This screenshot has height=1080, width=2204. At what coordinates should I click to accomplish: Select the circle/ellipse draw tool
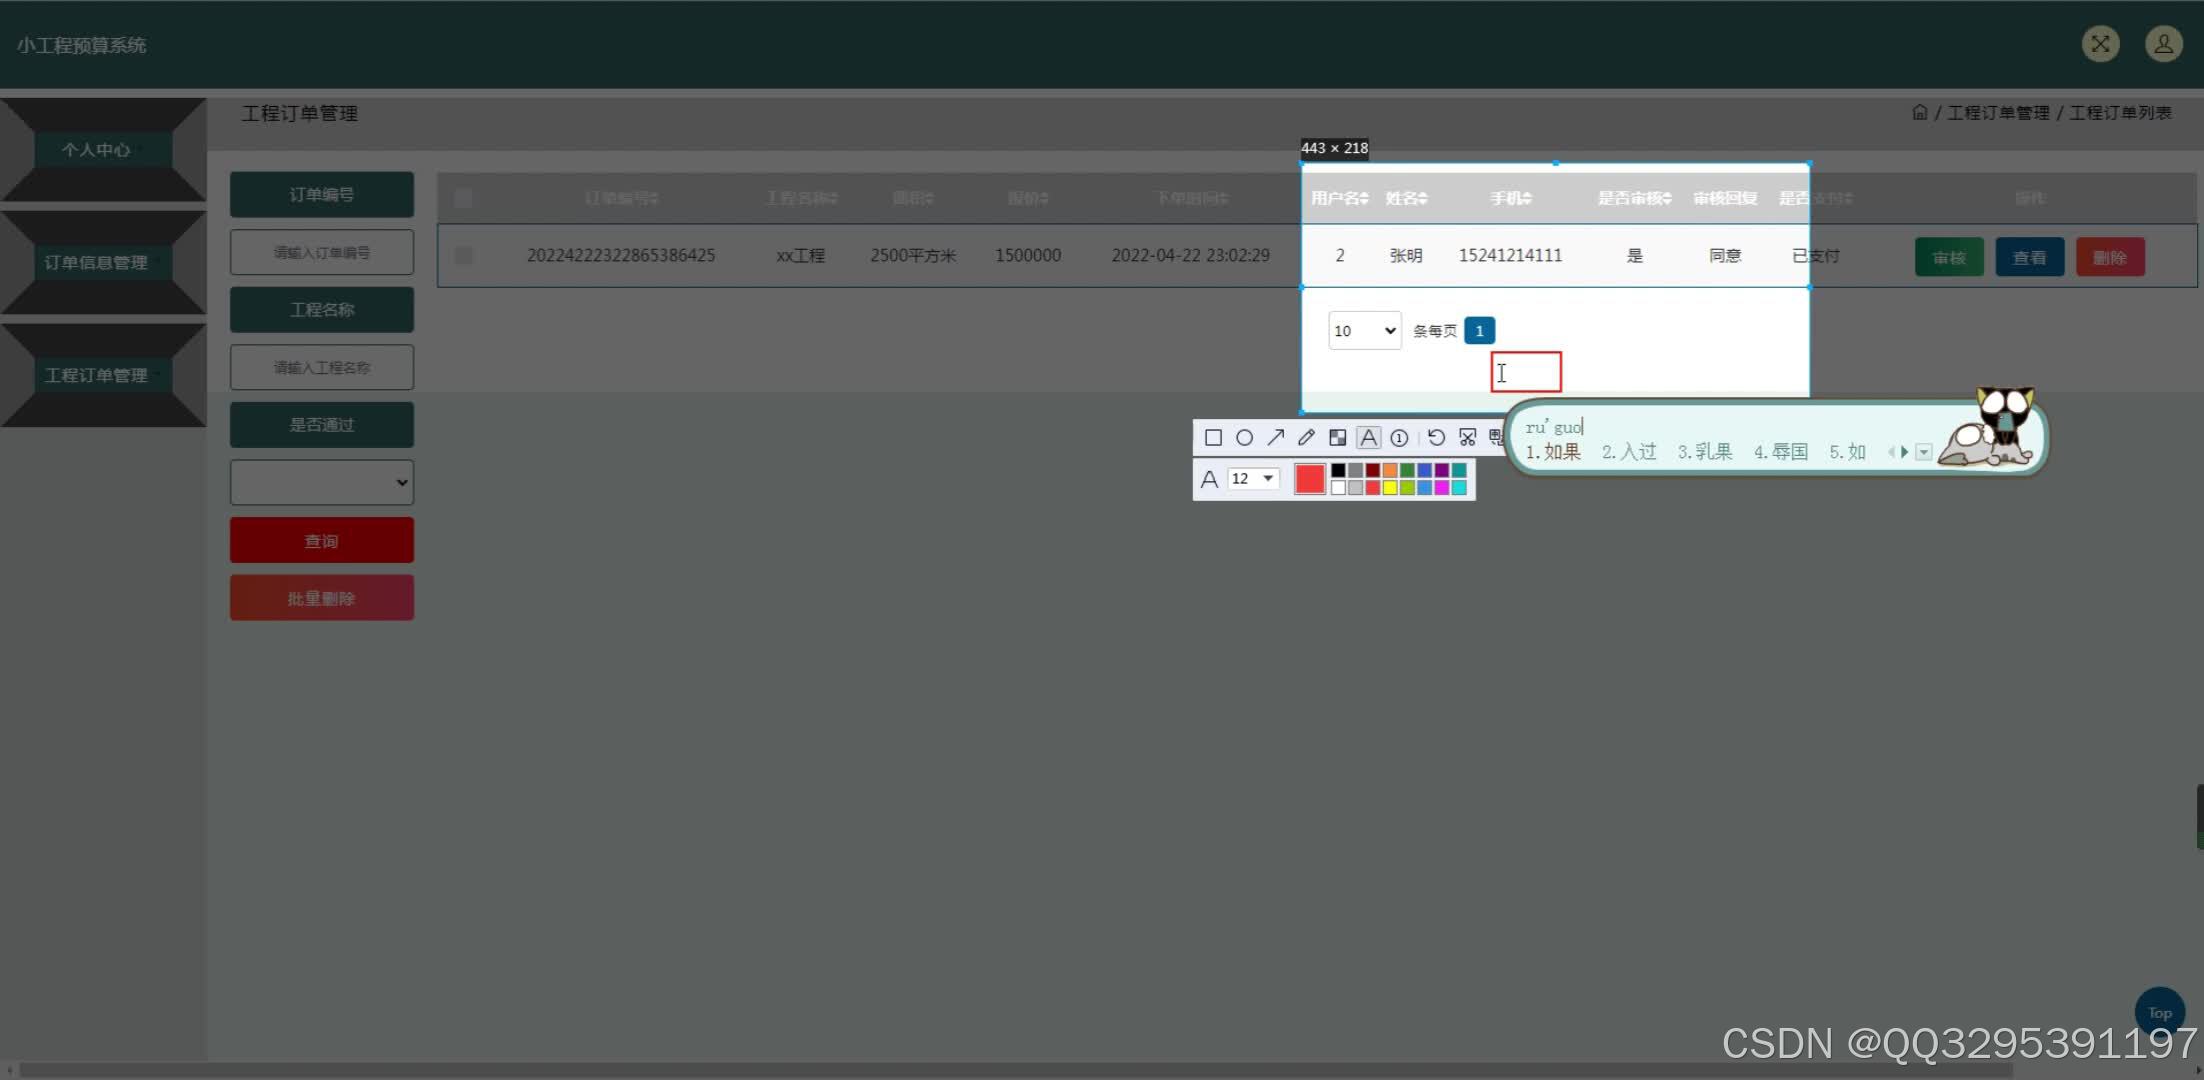(1243, 437)
